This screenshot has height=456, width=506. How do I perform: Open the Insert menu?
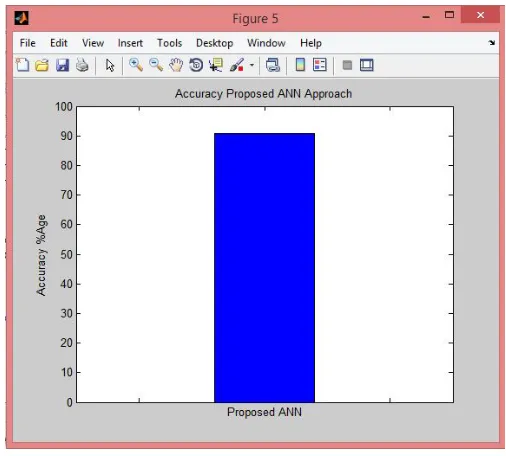[x=130, y=43]
